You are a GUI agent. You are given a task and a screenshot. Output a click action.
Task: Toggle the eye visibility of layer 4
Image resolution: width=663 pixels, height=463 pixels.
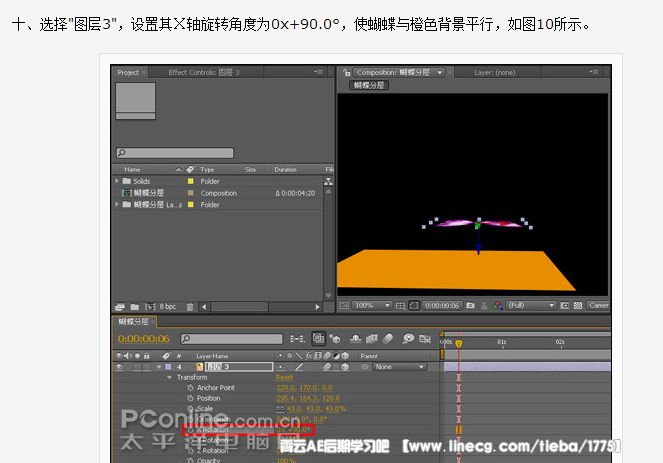pyautogui.click(x=120, y=367)
